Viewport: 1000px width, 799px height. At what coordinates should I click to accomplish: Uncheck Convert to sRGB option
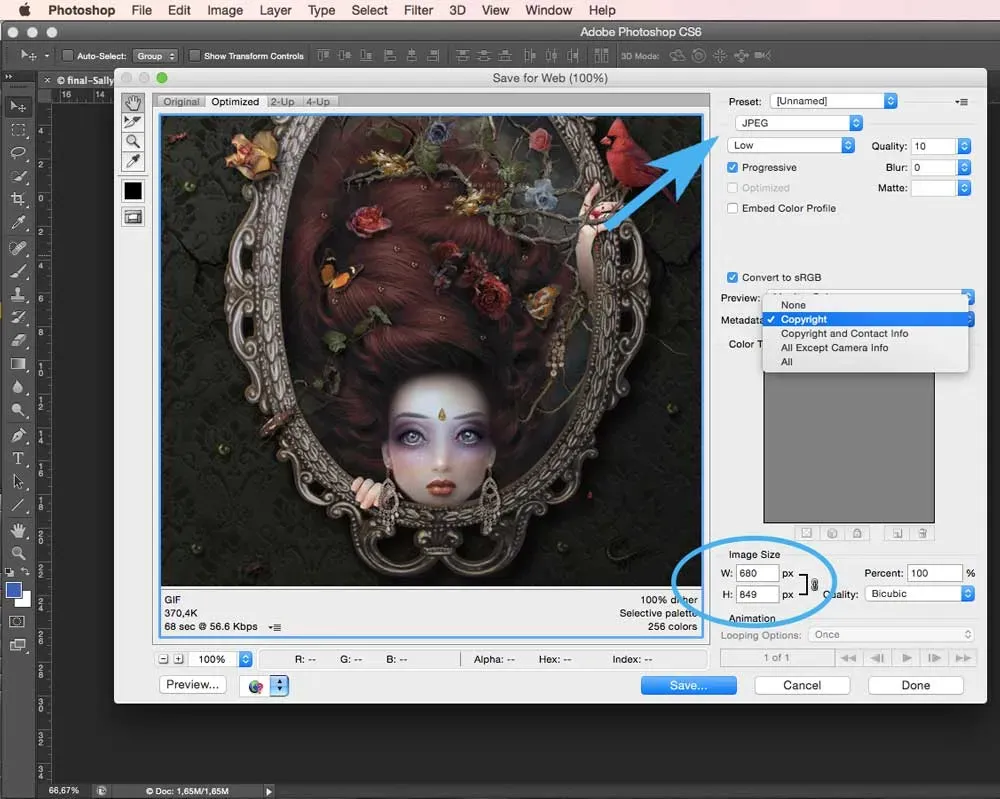point(733,277)
